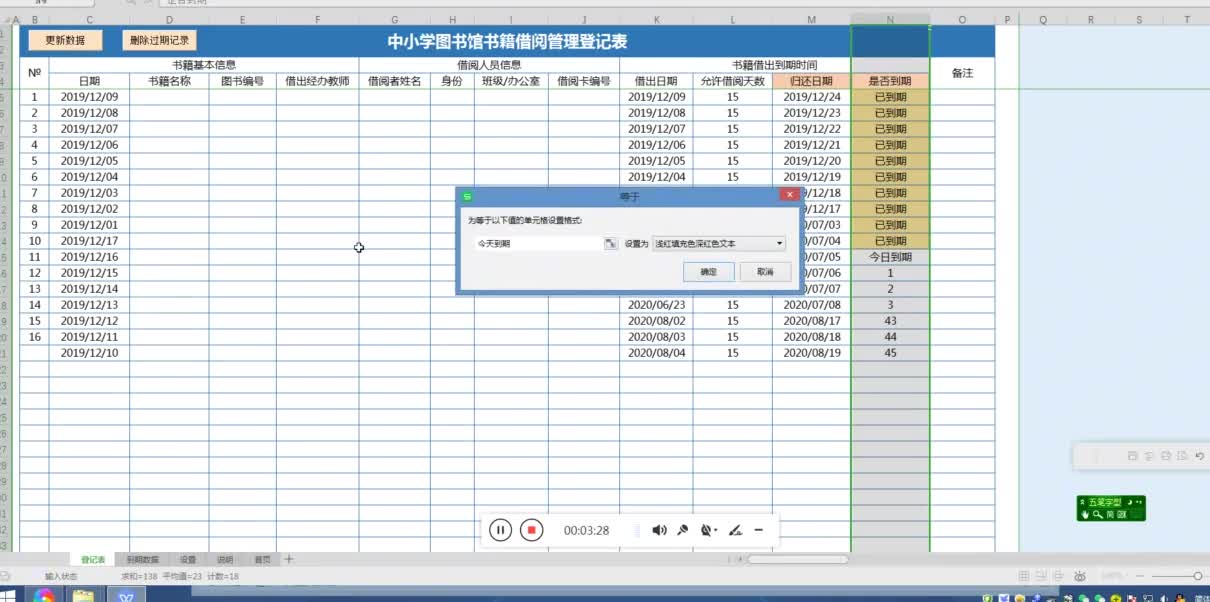
Task: Mute the speaker on the recording toolbar
Action: pyautogui.click(x=660, y=530)
